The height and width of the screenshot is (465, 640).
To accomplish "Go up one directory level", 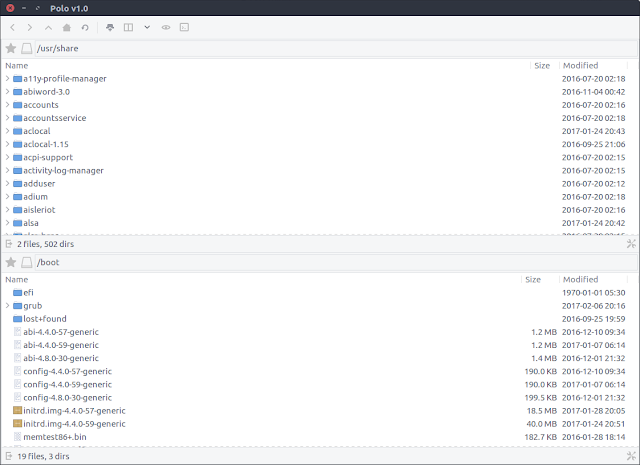I will (x=48, y=27).
